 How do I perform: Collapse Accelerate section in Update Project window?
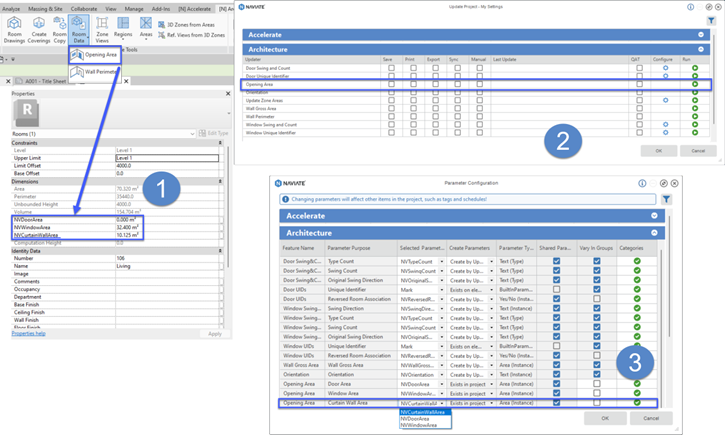tap(701, 35)
